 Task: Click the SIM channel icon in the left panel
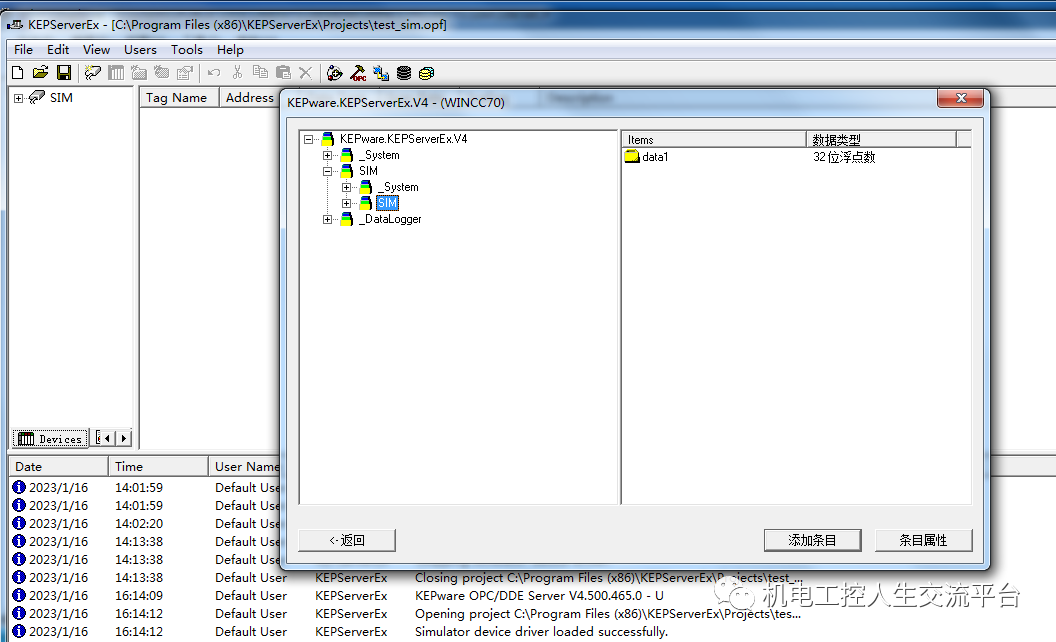point(37,97)
